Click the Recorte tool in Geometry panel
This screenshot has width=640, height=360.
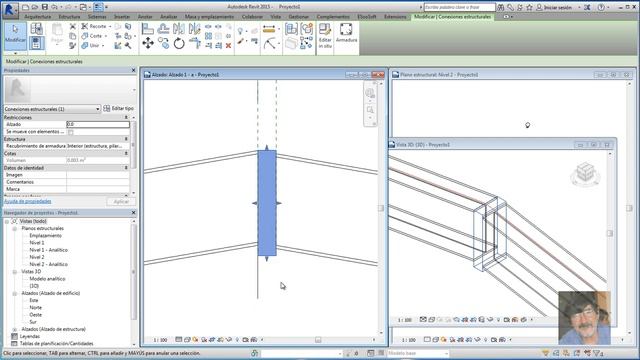click(x=95, y=26)
